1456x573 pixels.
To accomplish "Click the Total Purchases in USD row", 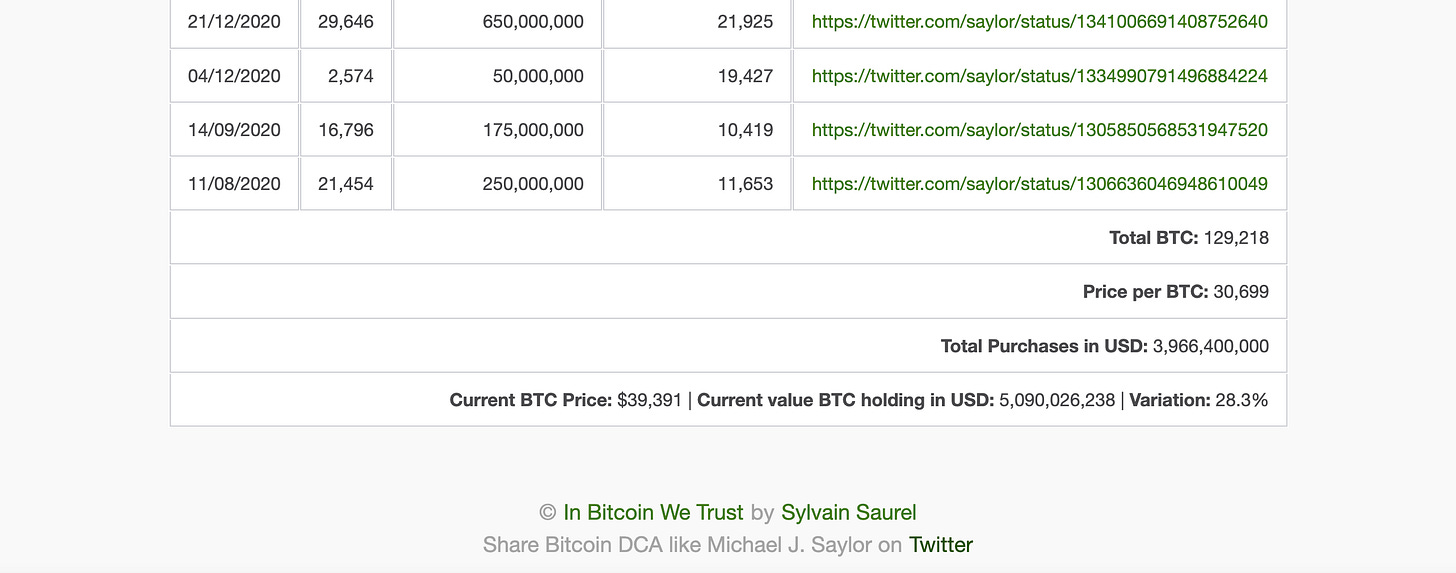I will pos(728,345).
